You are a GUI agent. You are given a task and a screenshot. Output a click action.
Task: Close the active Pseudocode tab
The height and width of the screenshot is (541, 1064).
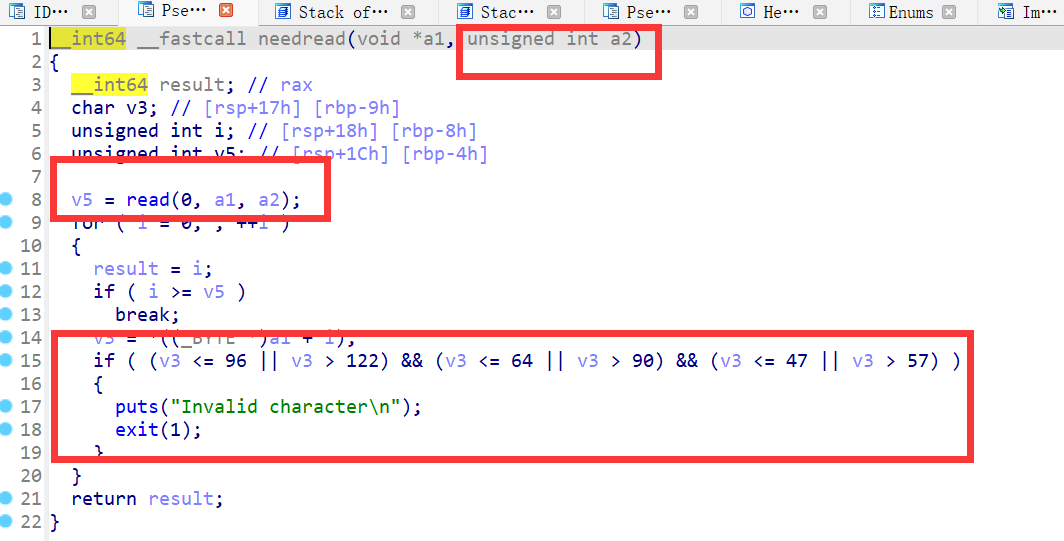(x=225, y=12)
